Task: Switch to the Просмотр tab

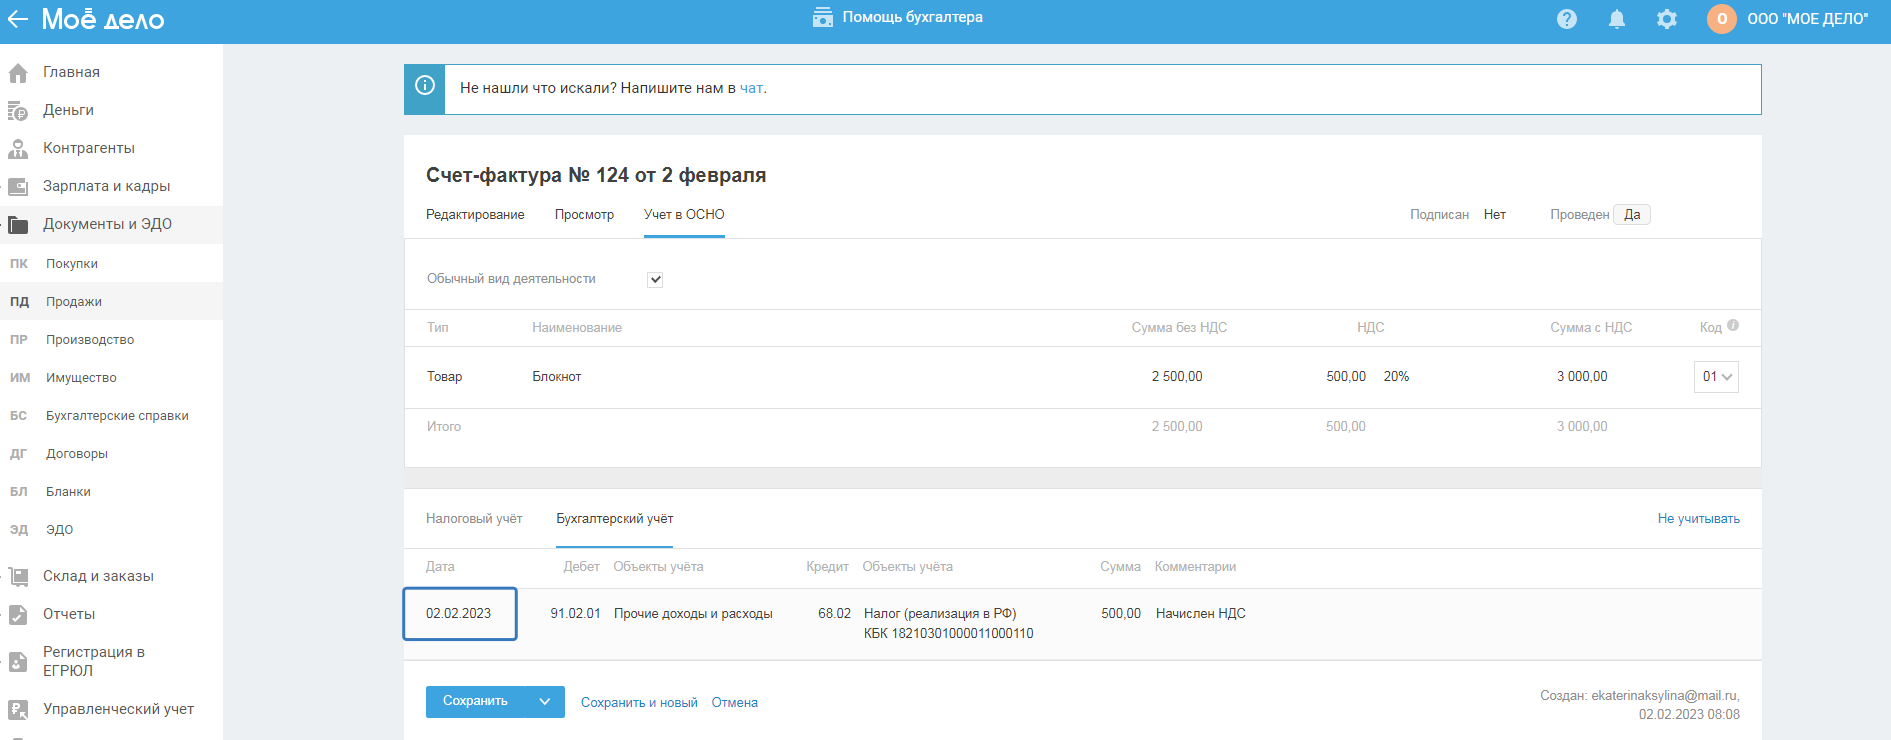Action: 584,215
